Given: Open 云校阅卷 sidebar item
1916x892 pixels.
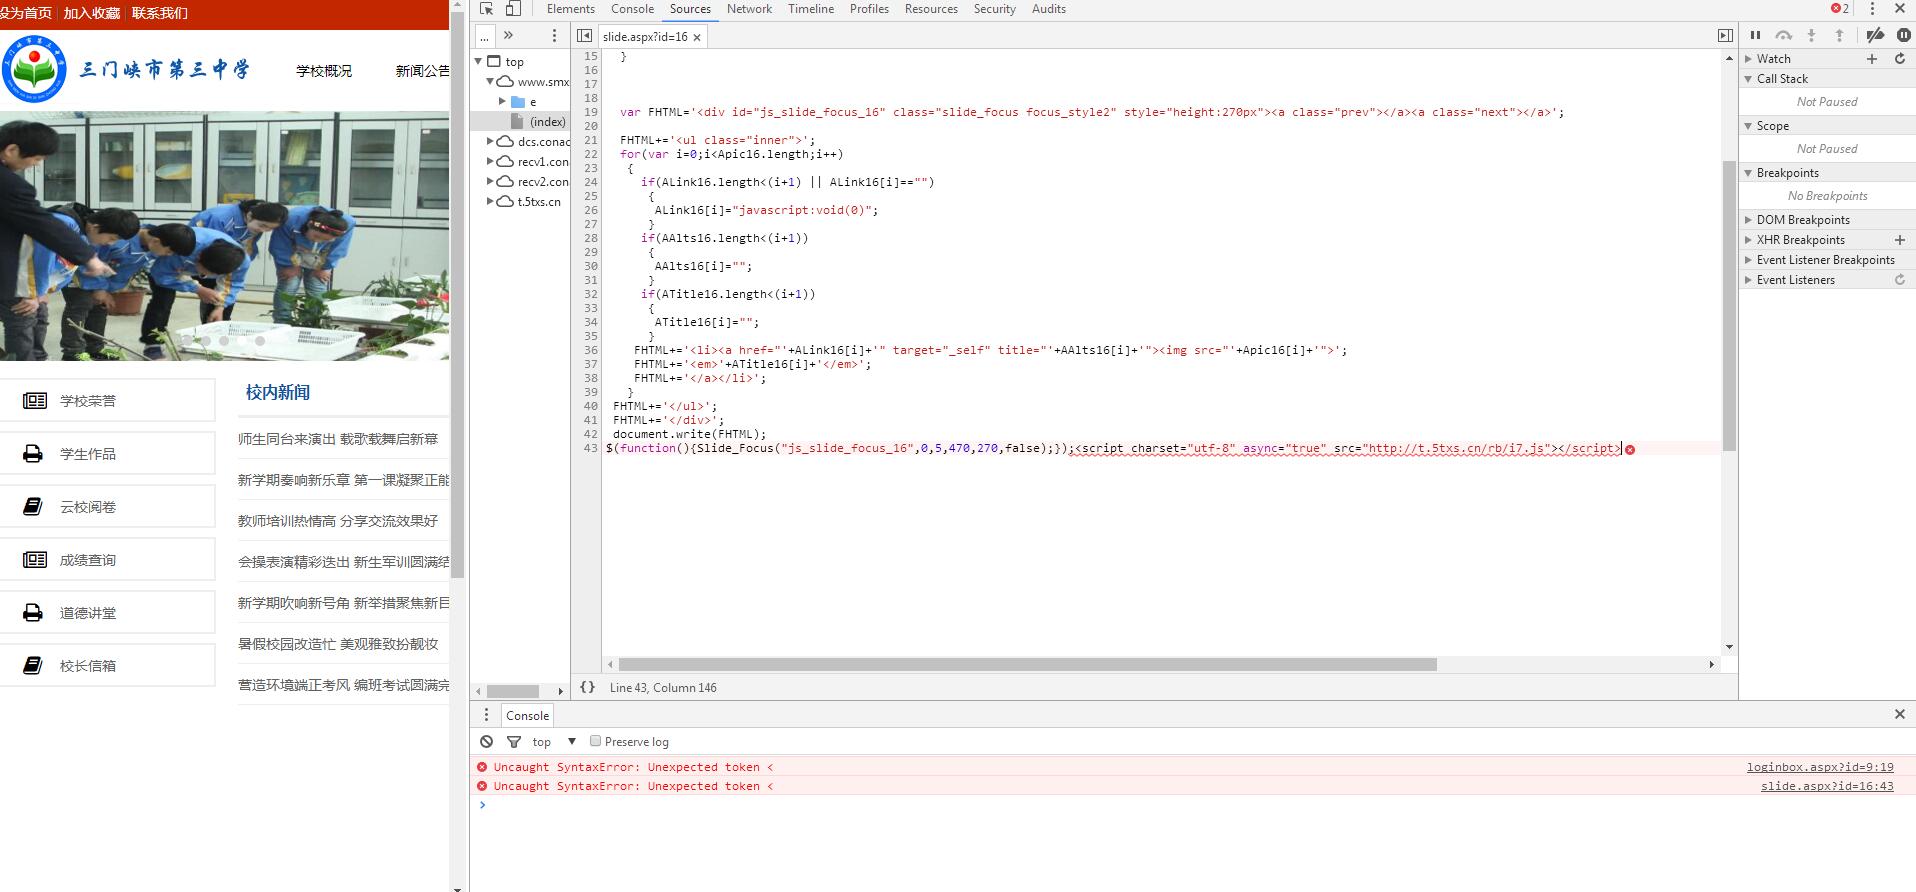Looking at the screenshot, I should pos(107,506).
